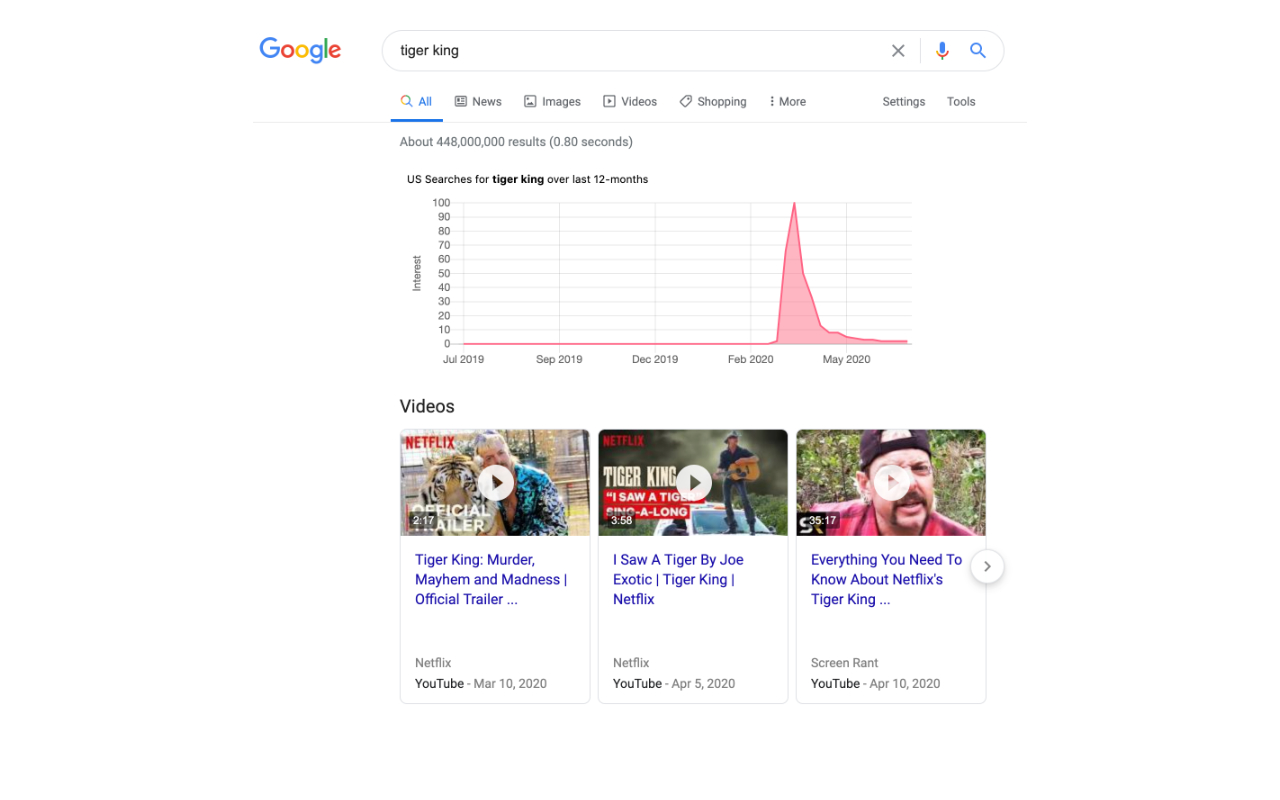Click the Interest y-axis label
1280x800 pixels.
pyautogui.click(x=417, y=274)
